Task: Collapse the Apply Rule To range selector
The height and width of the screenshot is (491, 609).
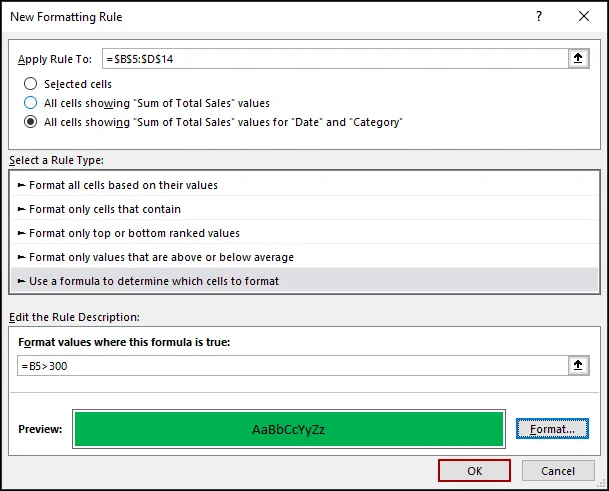Action: [x=578, y=59]
